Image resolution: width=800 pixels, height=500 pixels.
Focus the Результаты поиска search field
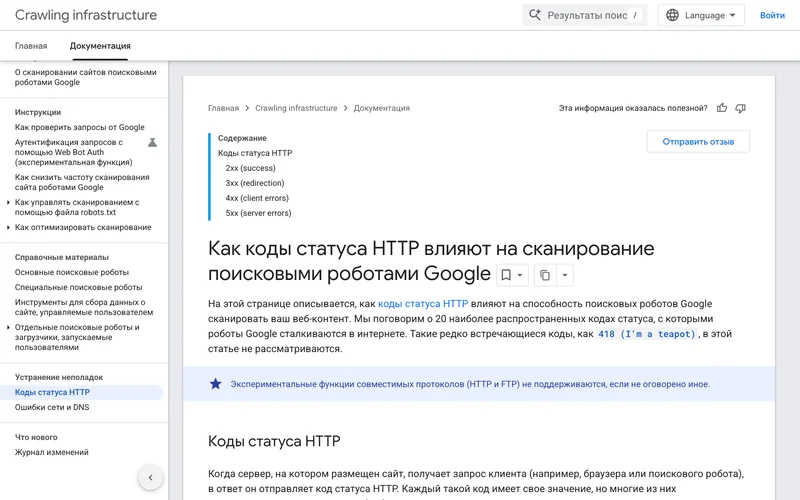[585, 15]
